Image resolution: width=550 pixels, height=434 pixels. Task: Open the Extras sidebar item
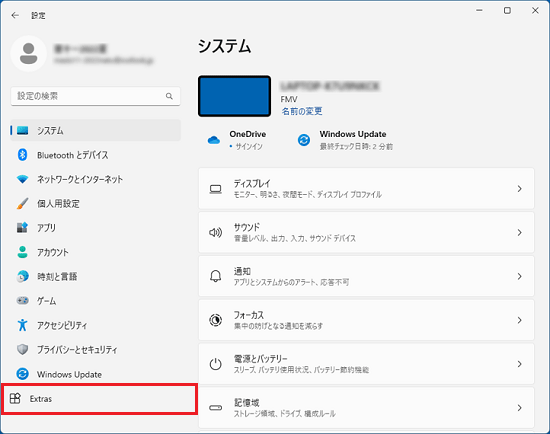tap(99, 399)
